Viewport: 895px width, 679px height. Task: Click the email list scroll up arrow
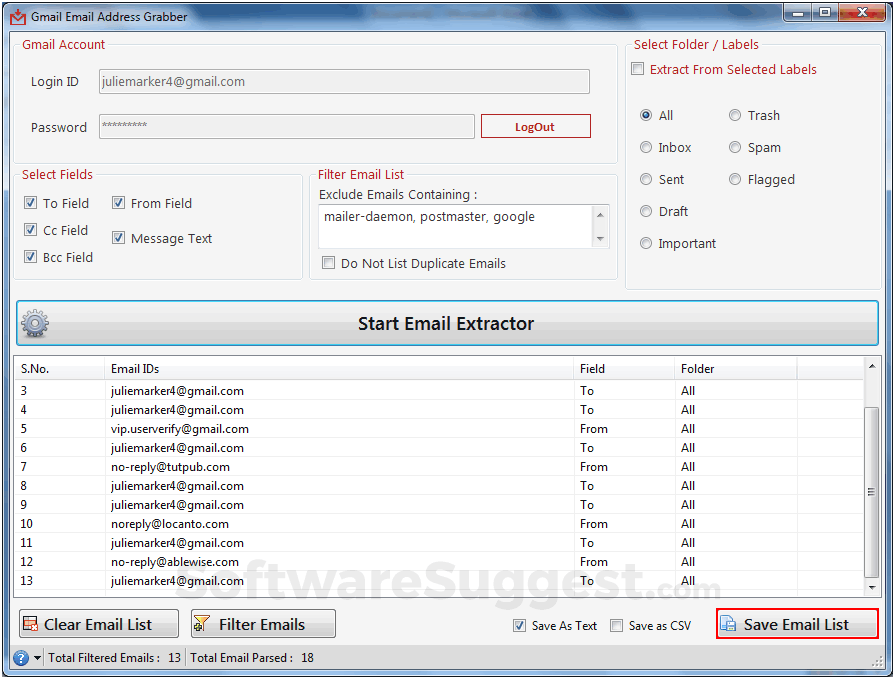click(x=872, y=366)
